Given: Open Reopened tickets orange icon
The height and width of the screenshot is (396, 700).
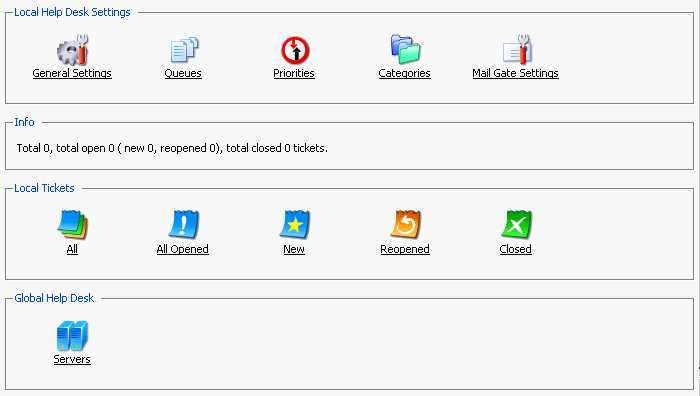Looking at the screenshot, I should click(x=405, y=225).
